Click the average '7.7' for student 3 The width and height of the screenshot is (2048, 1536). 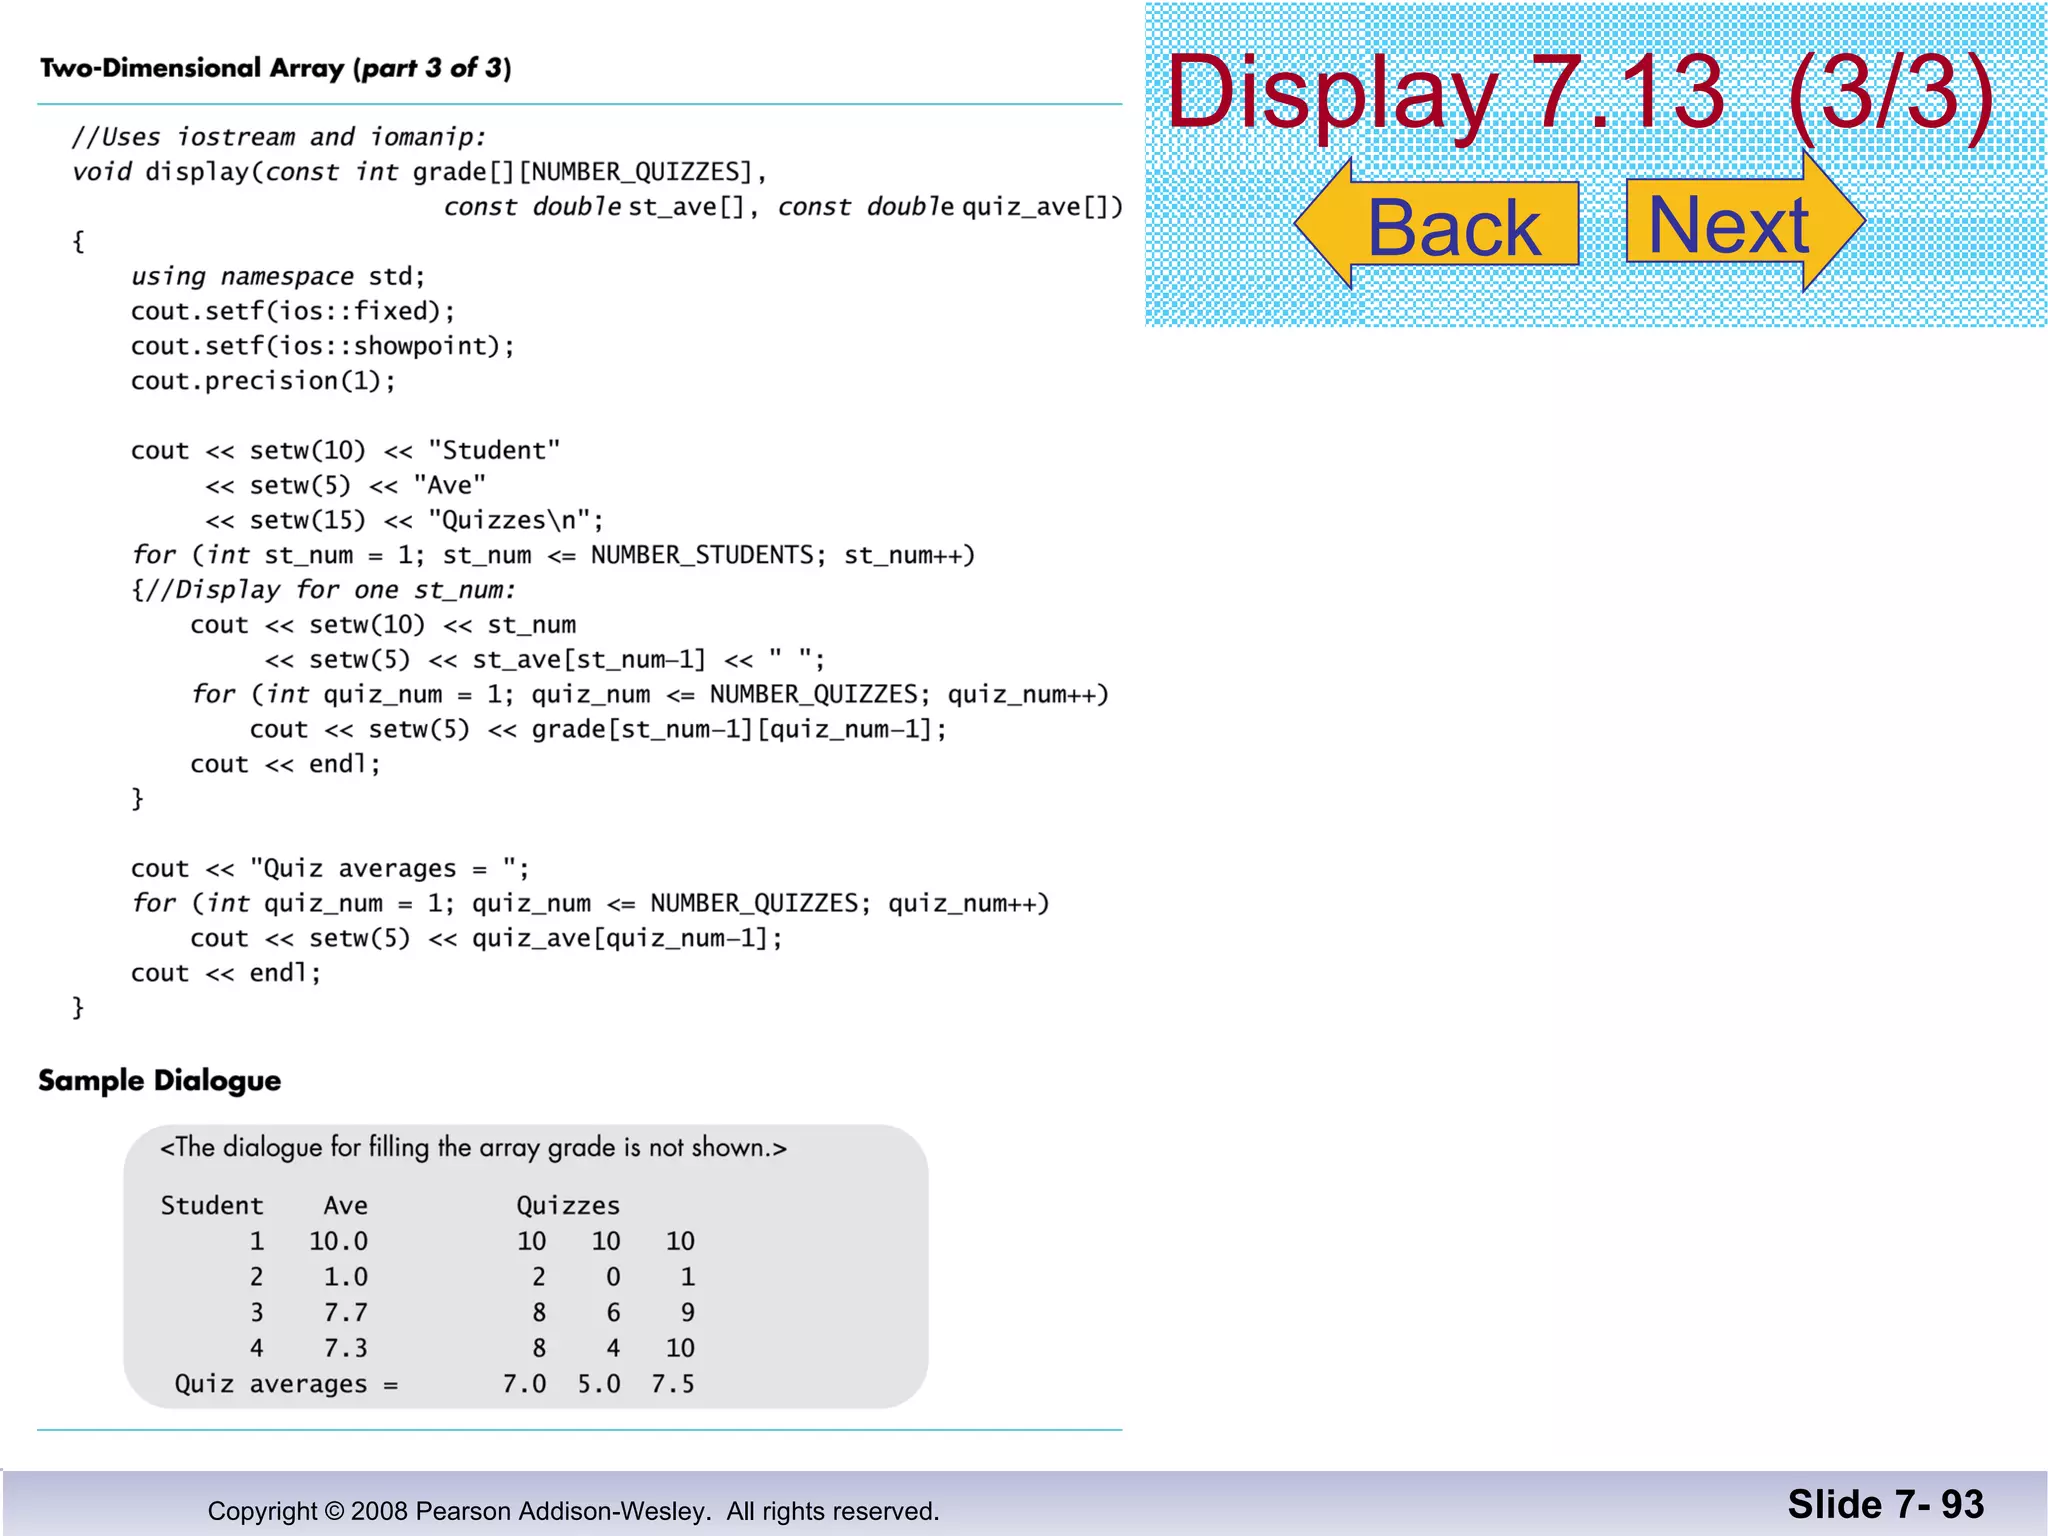point(346,1312)
